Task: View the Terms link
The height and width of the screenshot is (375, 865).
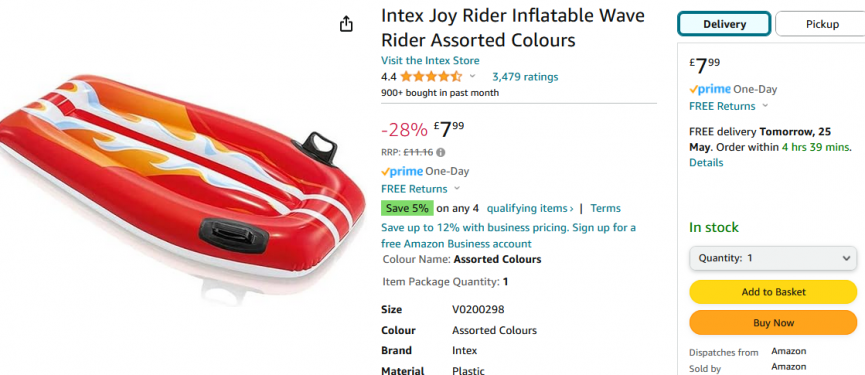Action: coord(605,208)
